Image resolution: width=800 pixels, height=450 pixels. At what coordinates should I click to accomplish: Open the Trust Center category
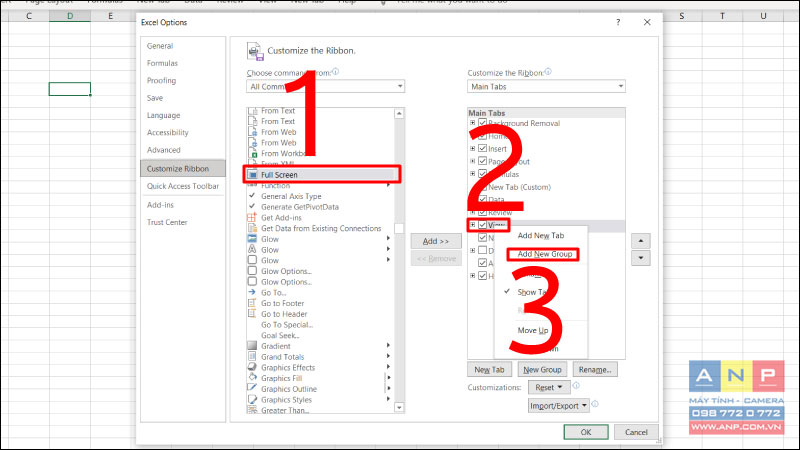(x=167, y=222)
